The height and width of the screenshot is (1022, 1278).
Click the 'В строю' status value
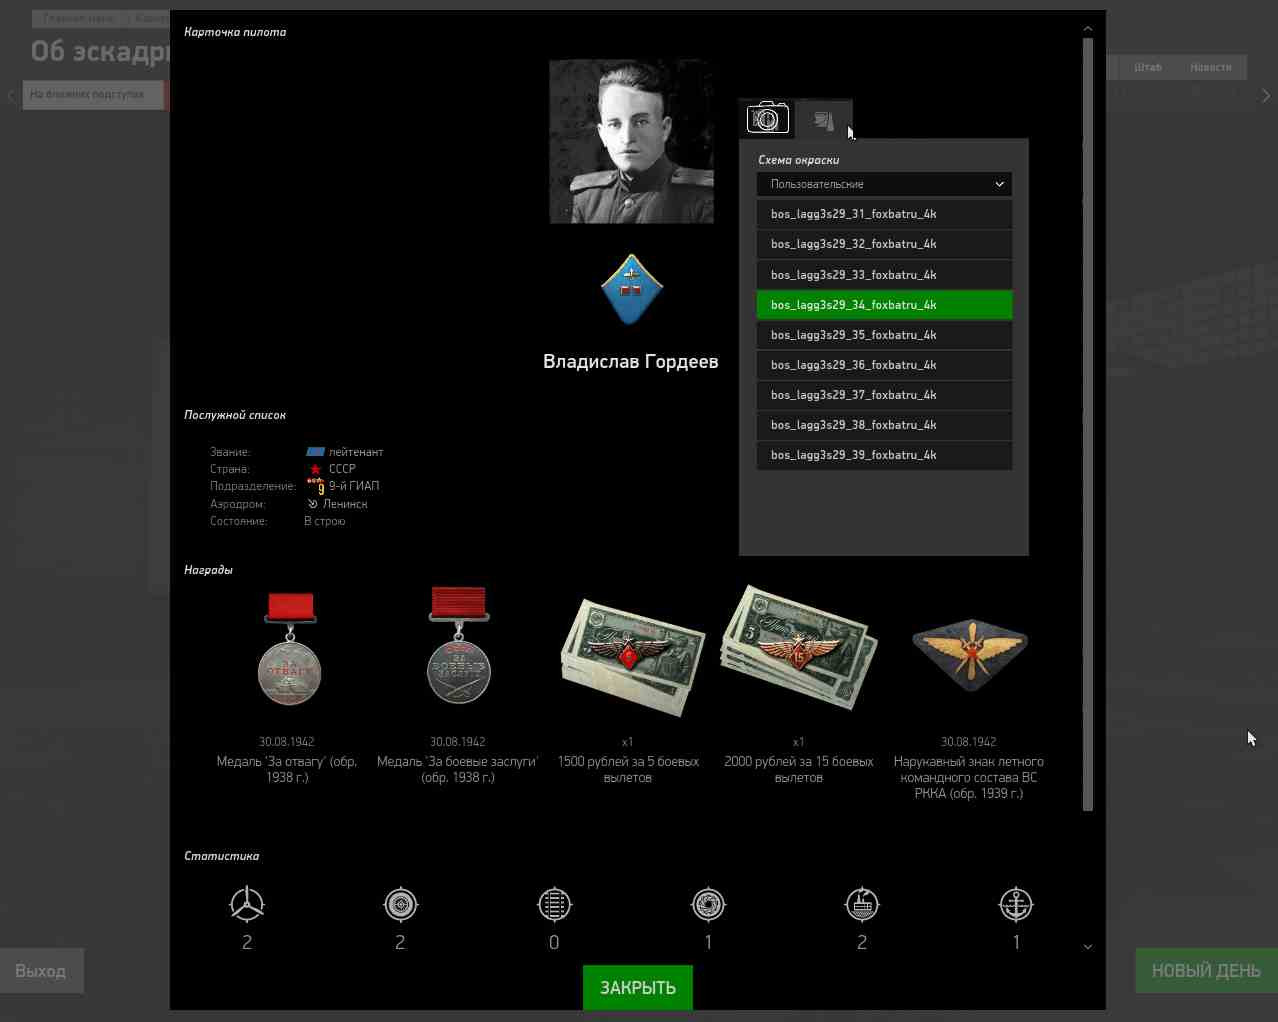coord(325,521)
